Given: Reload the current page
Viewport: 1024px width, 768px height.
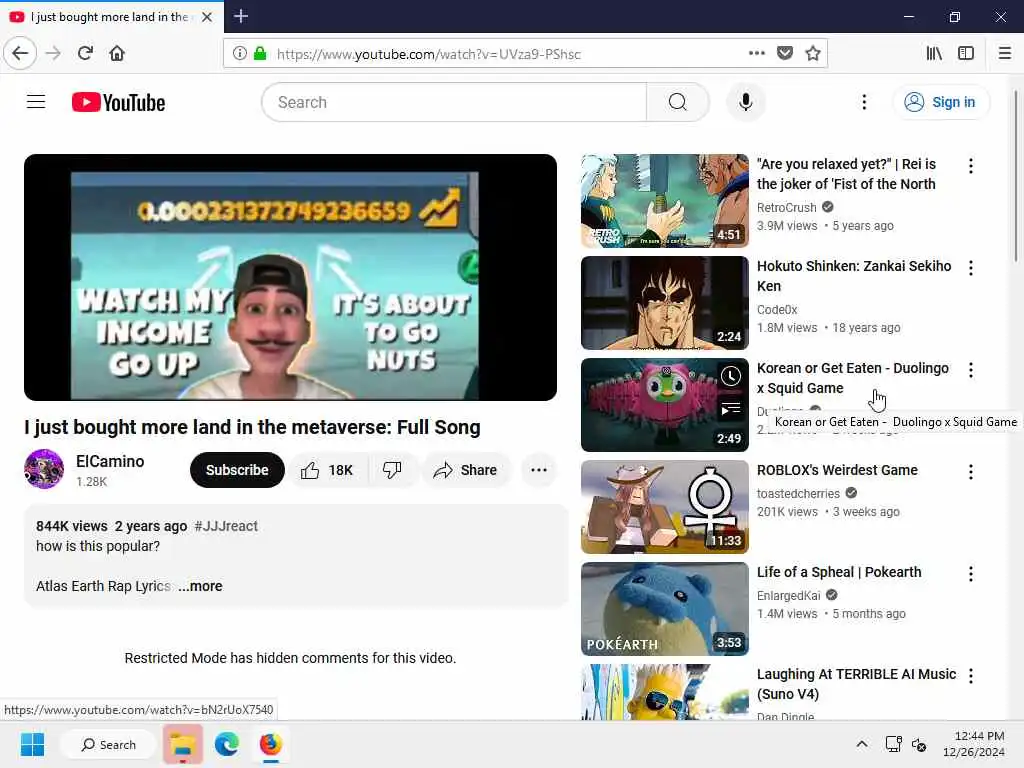Looking at the screenshot, I should [x=85, y=53].
